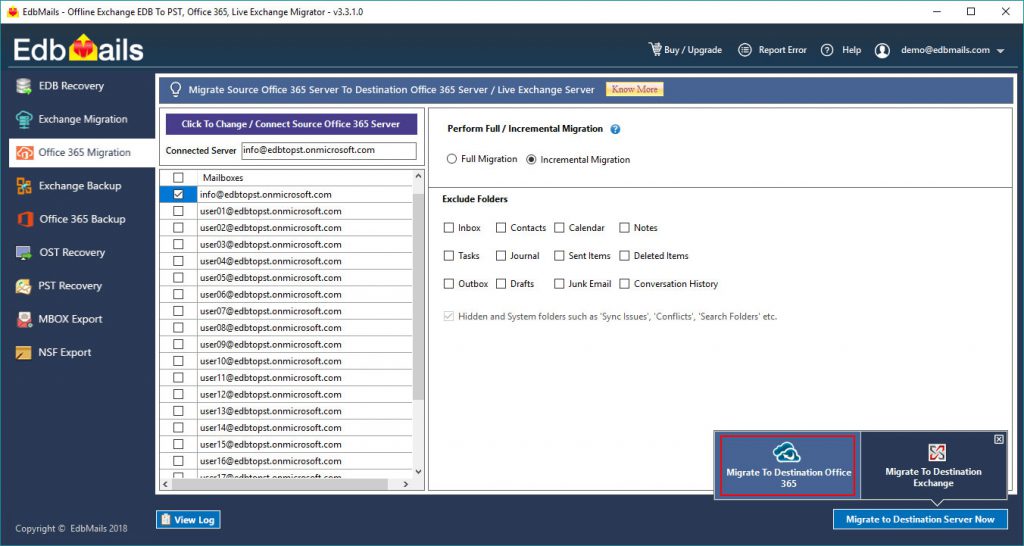Click the Office 365 Backup sidebar icon
This screenshot has height=546, width=1024.
pos(25,219)
